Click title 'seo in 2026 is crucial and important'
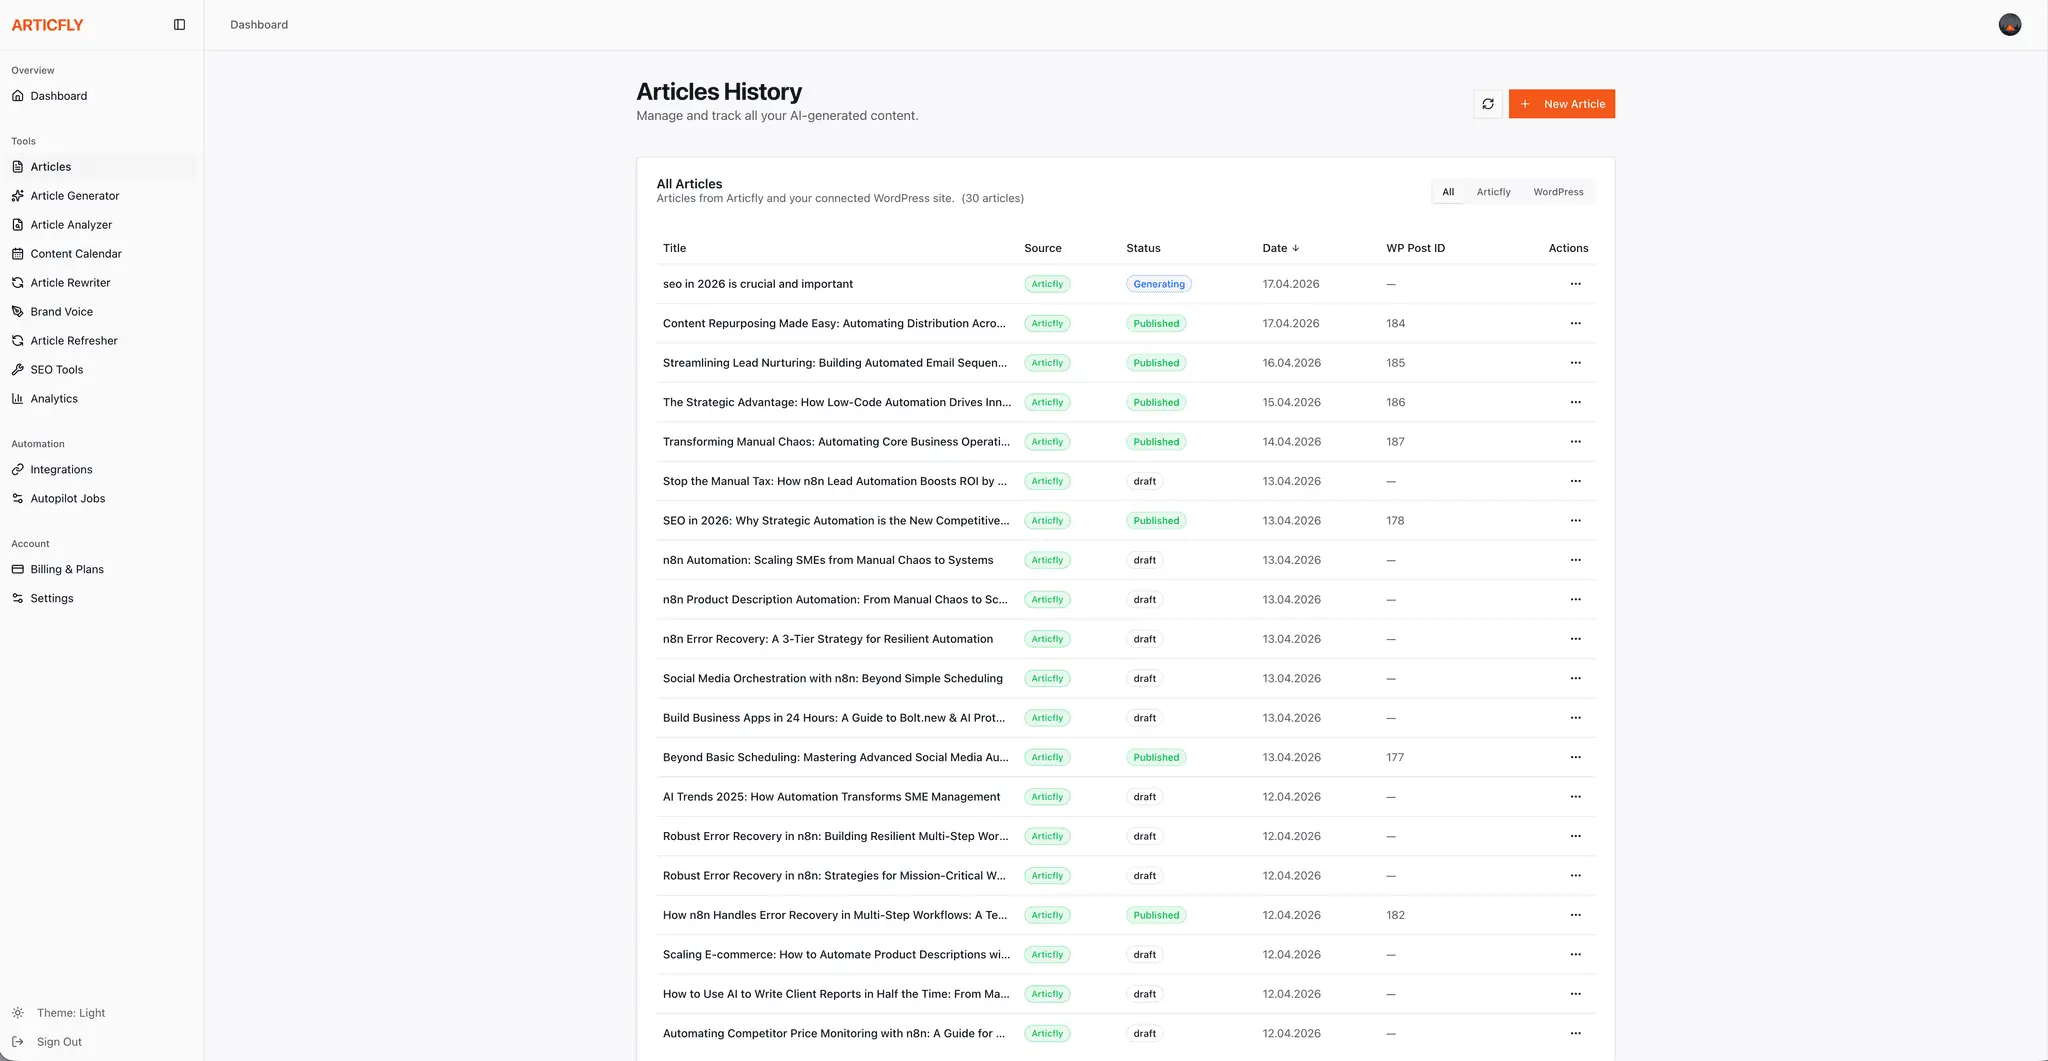2048x1061 pixels. pos(758,284)
